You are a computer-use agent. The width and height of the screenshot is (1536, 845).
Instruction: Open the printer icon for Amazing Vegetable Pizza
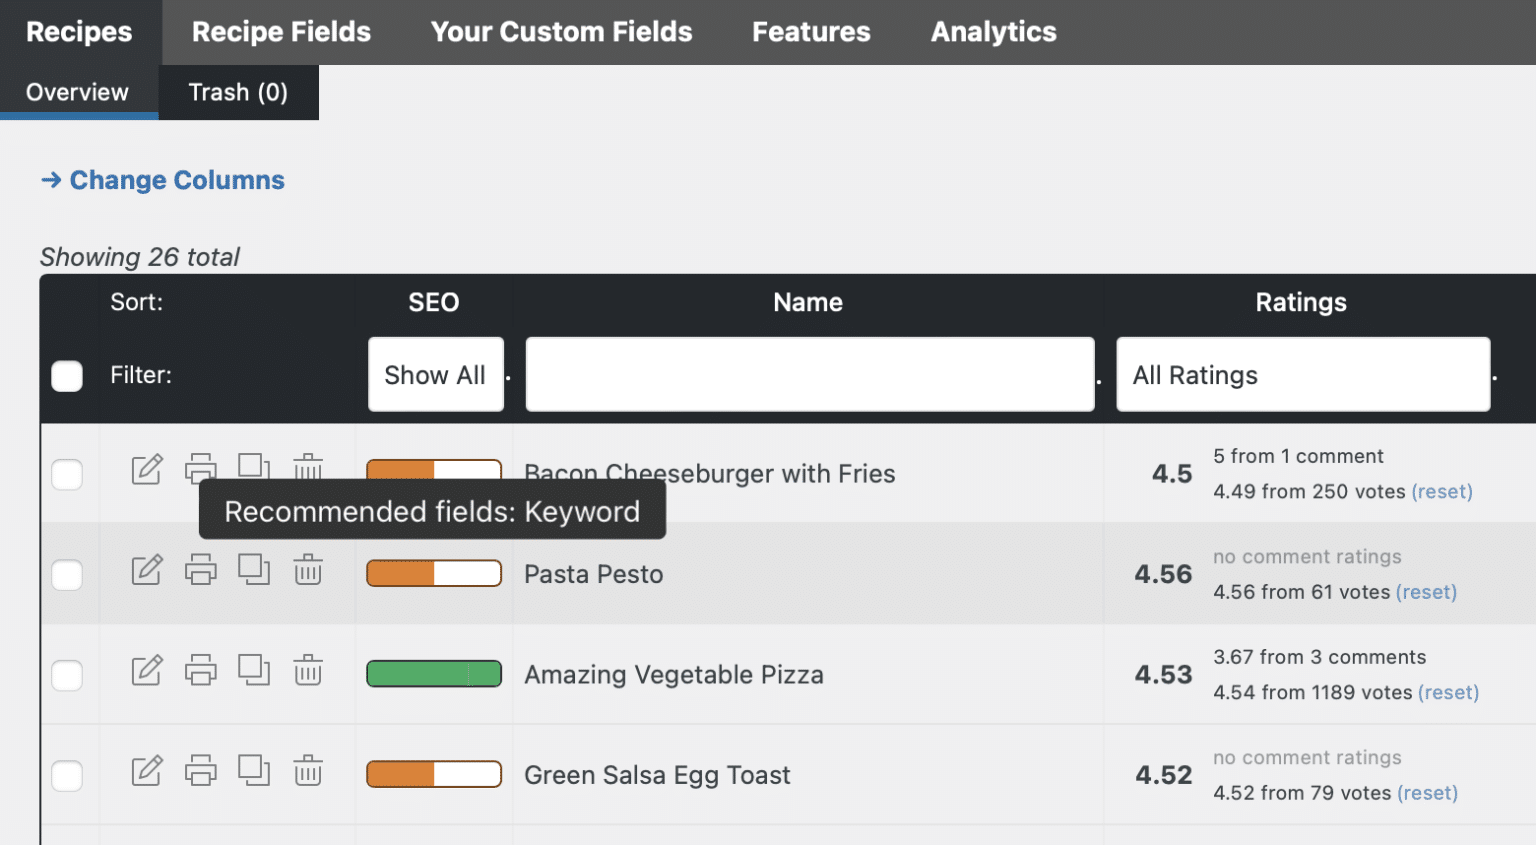tap(200, 670)
